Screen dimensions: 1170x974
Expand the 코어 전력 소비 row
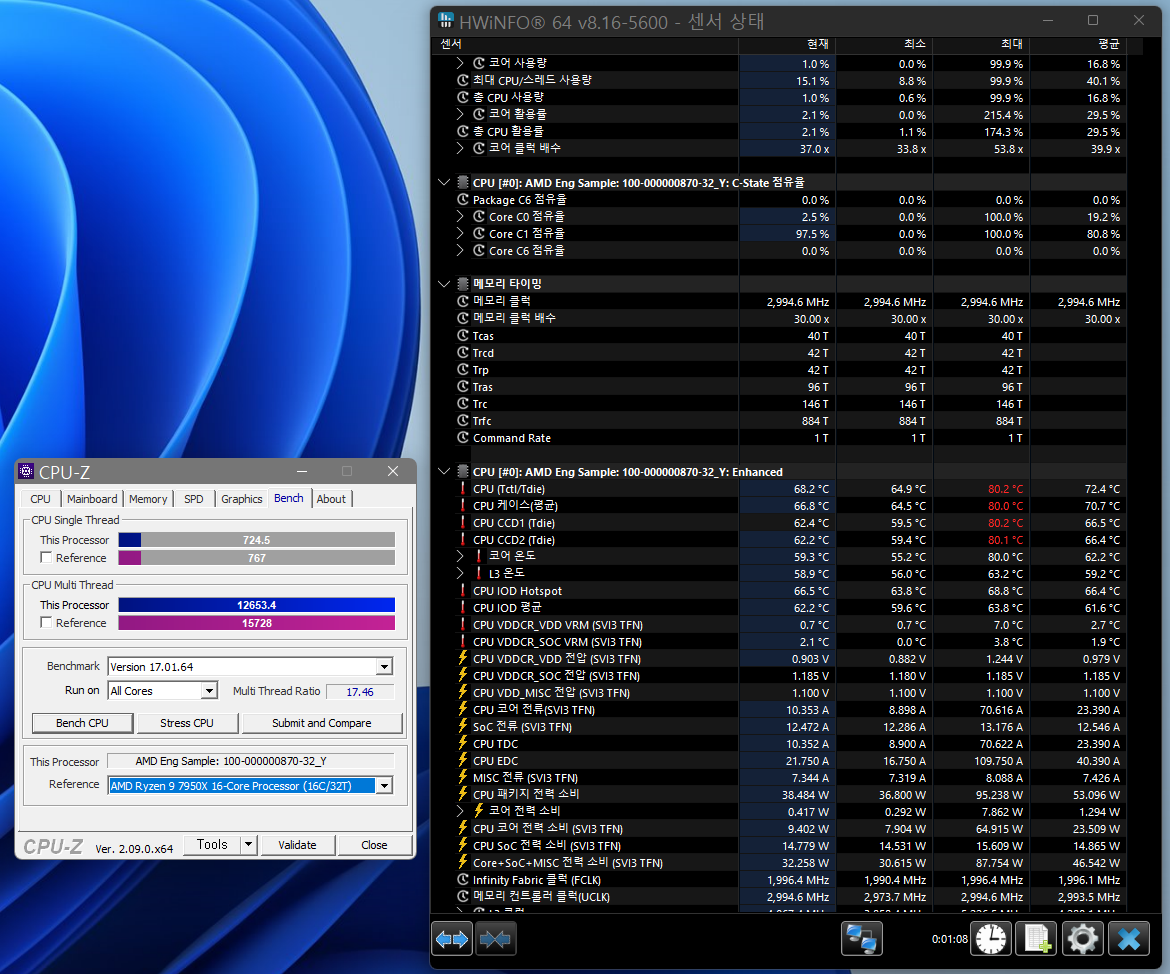point(460,811)
